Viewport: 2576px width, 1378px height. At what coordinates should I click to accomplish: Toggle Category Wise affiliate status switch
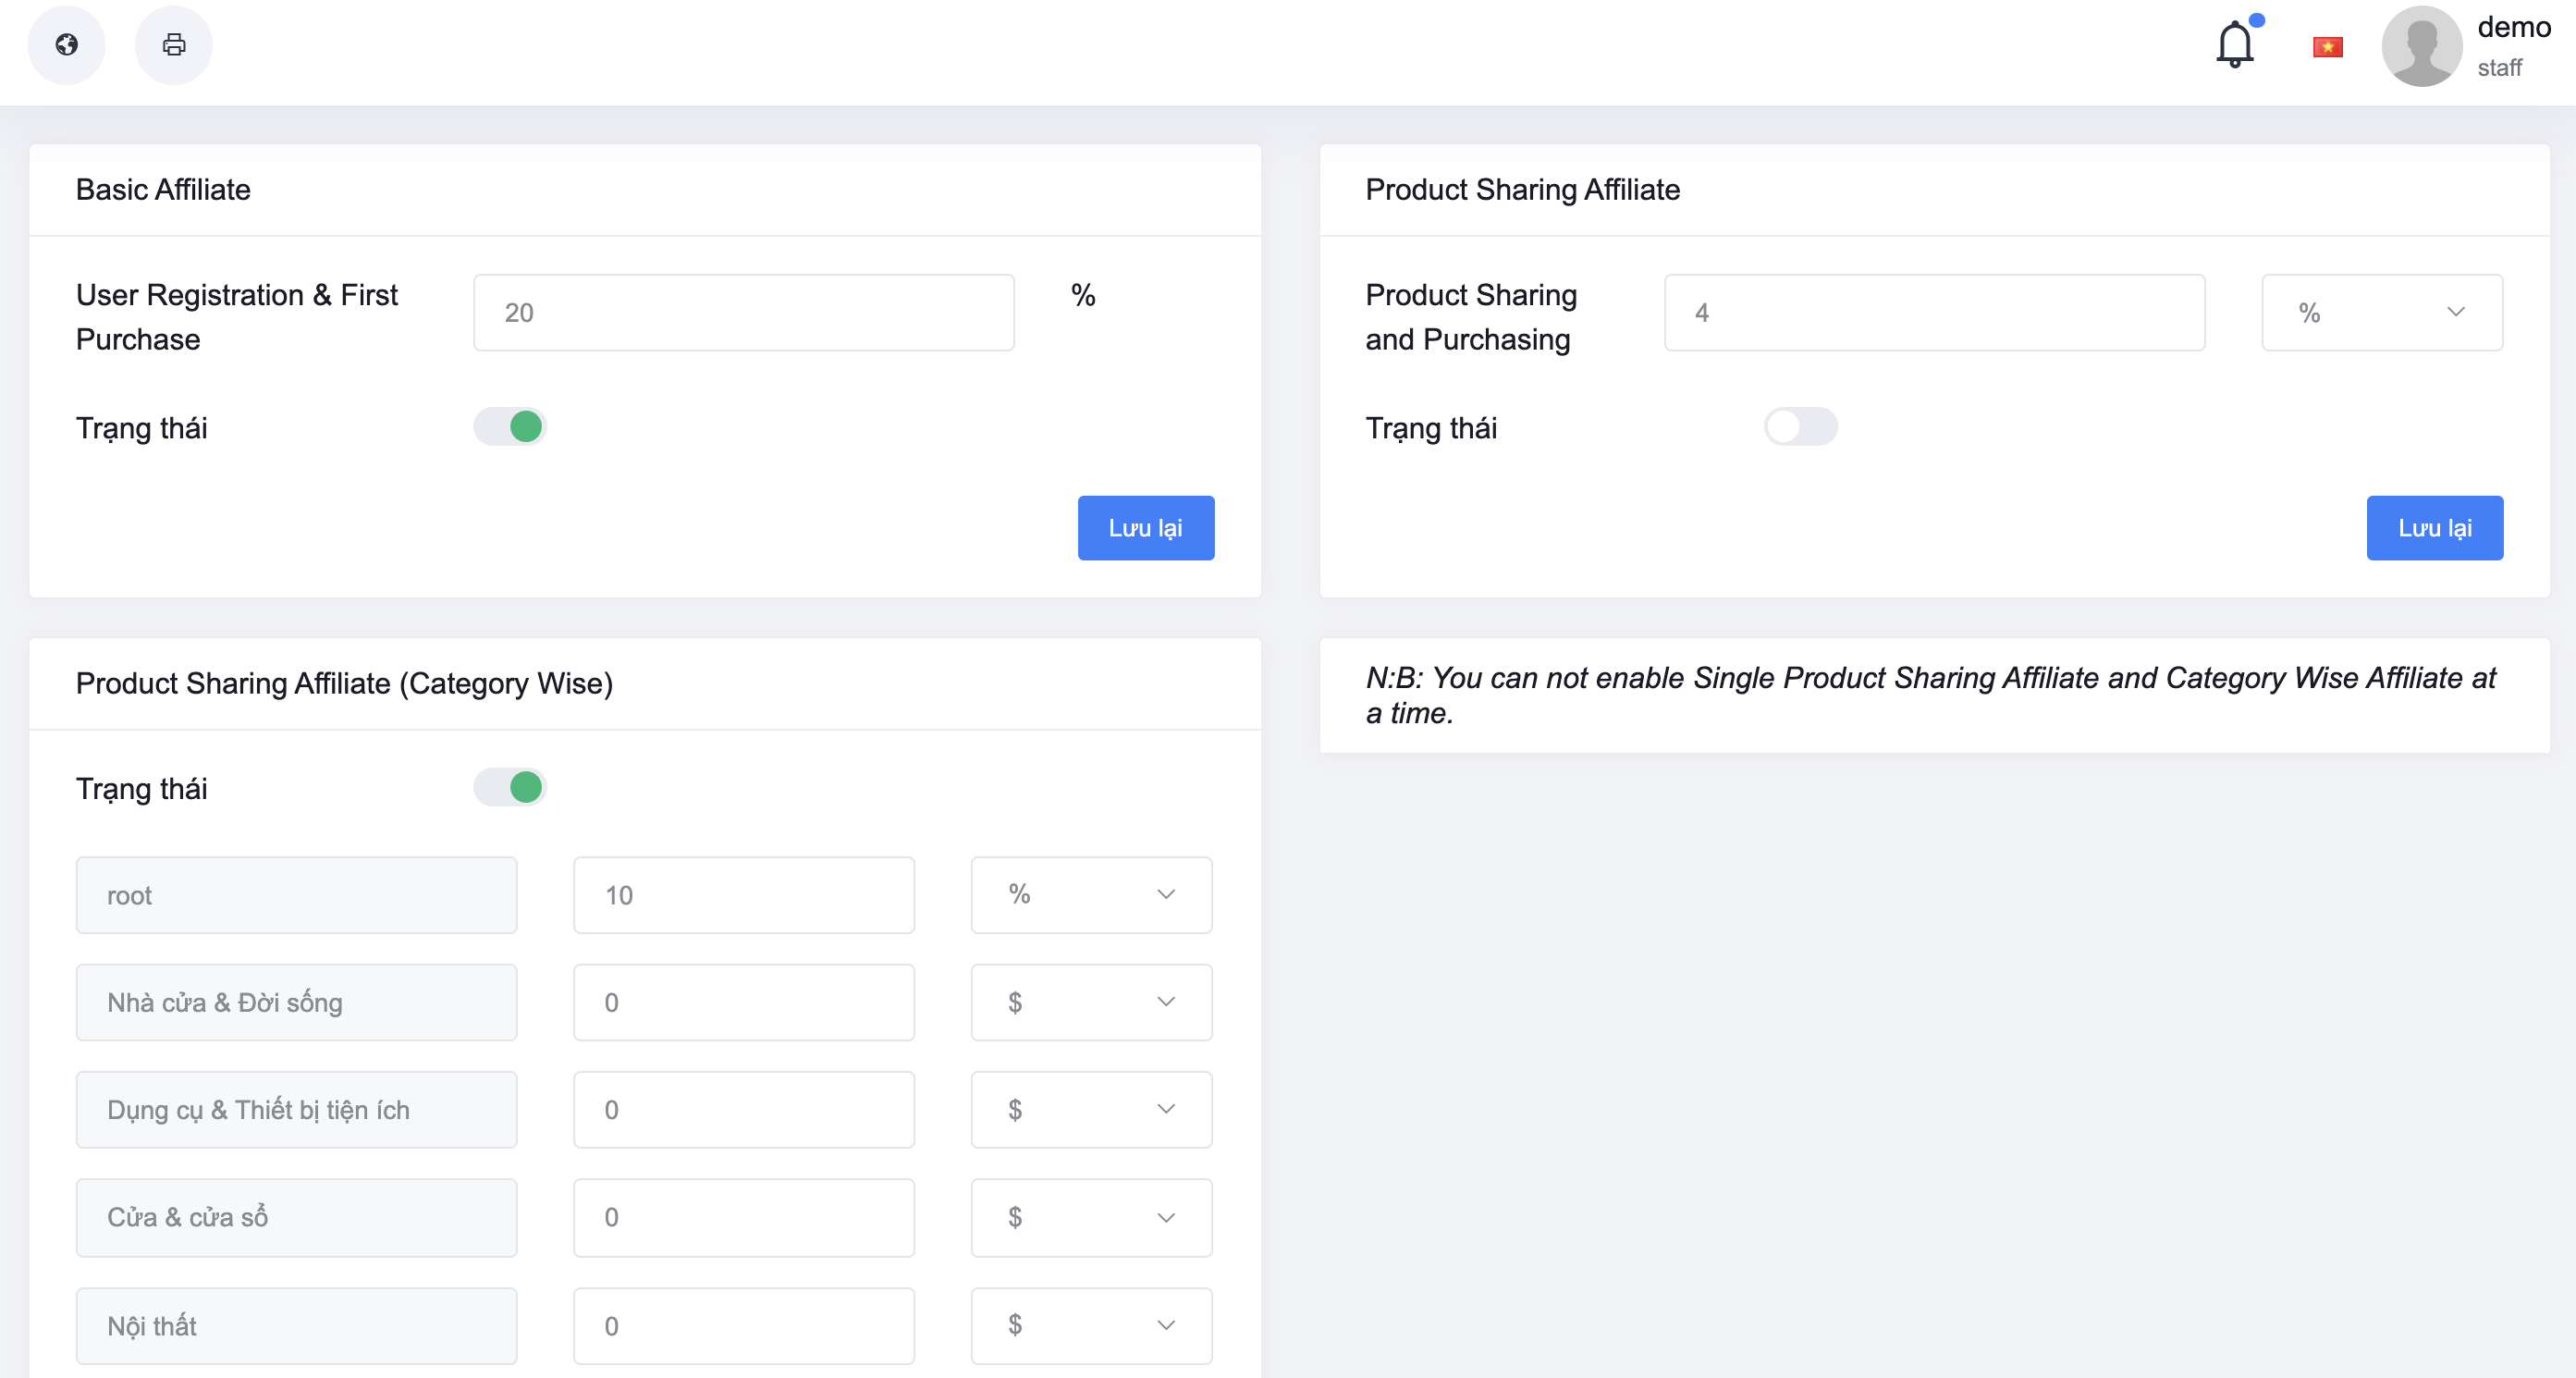pyautogui.click(x=510, y=788)
